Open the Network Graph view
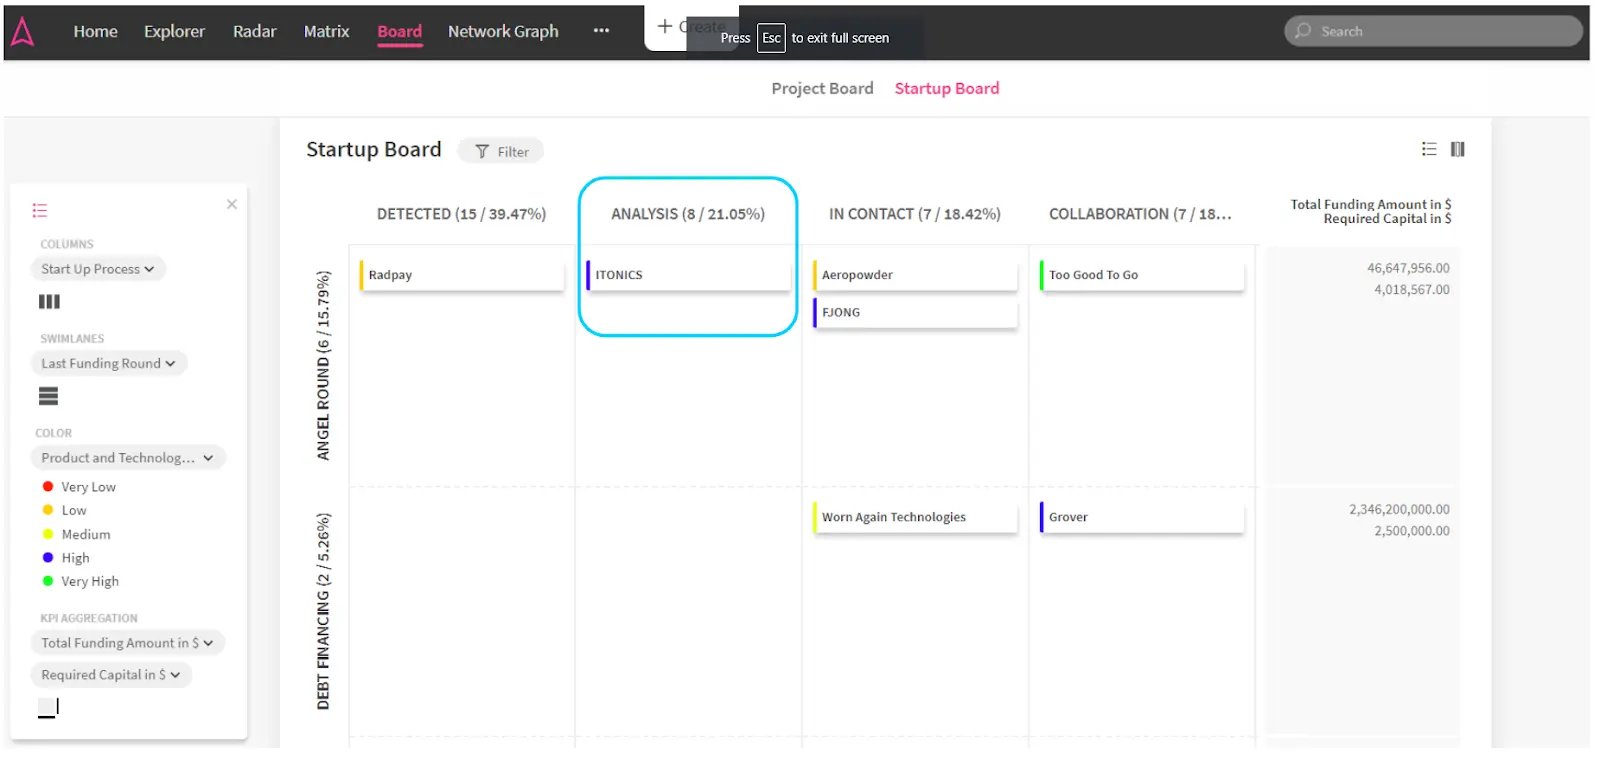This screenshot has height=759, width=1600. [503, 32]
